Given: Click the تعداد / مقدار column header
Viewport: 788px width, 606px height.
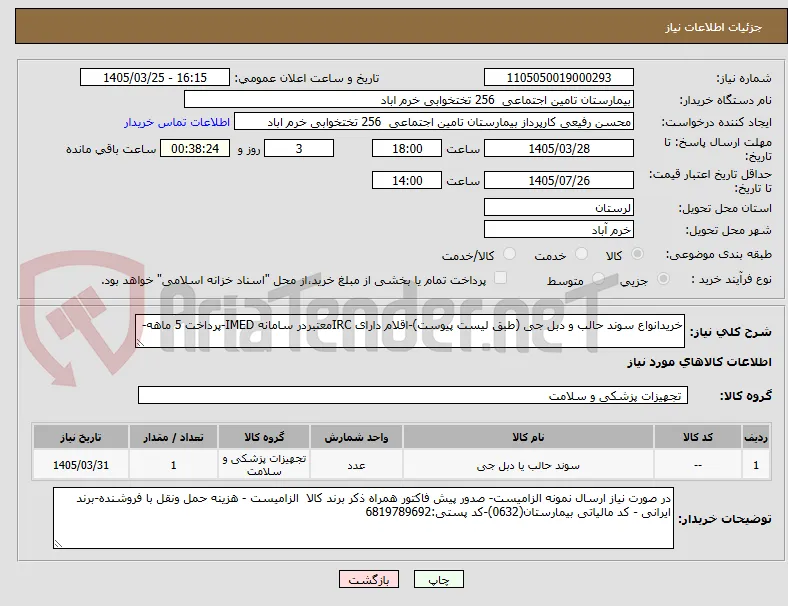Looking at the screenshot, I should 173,437.
